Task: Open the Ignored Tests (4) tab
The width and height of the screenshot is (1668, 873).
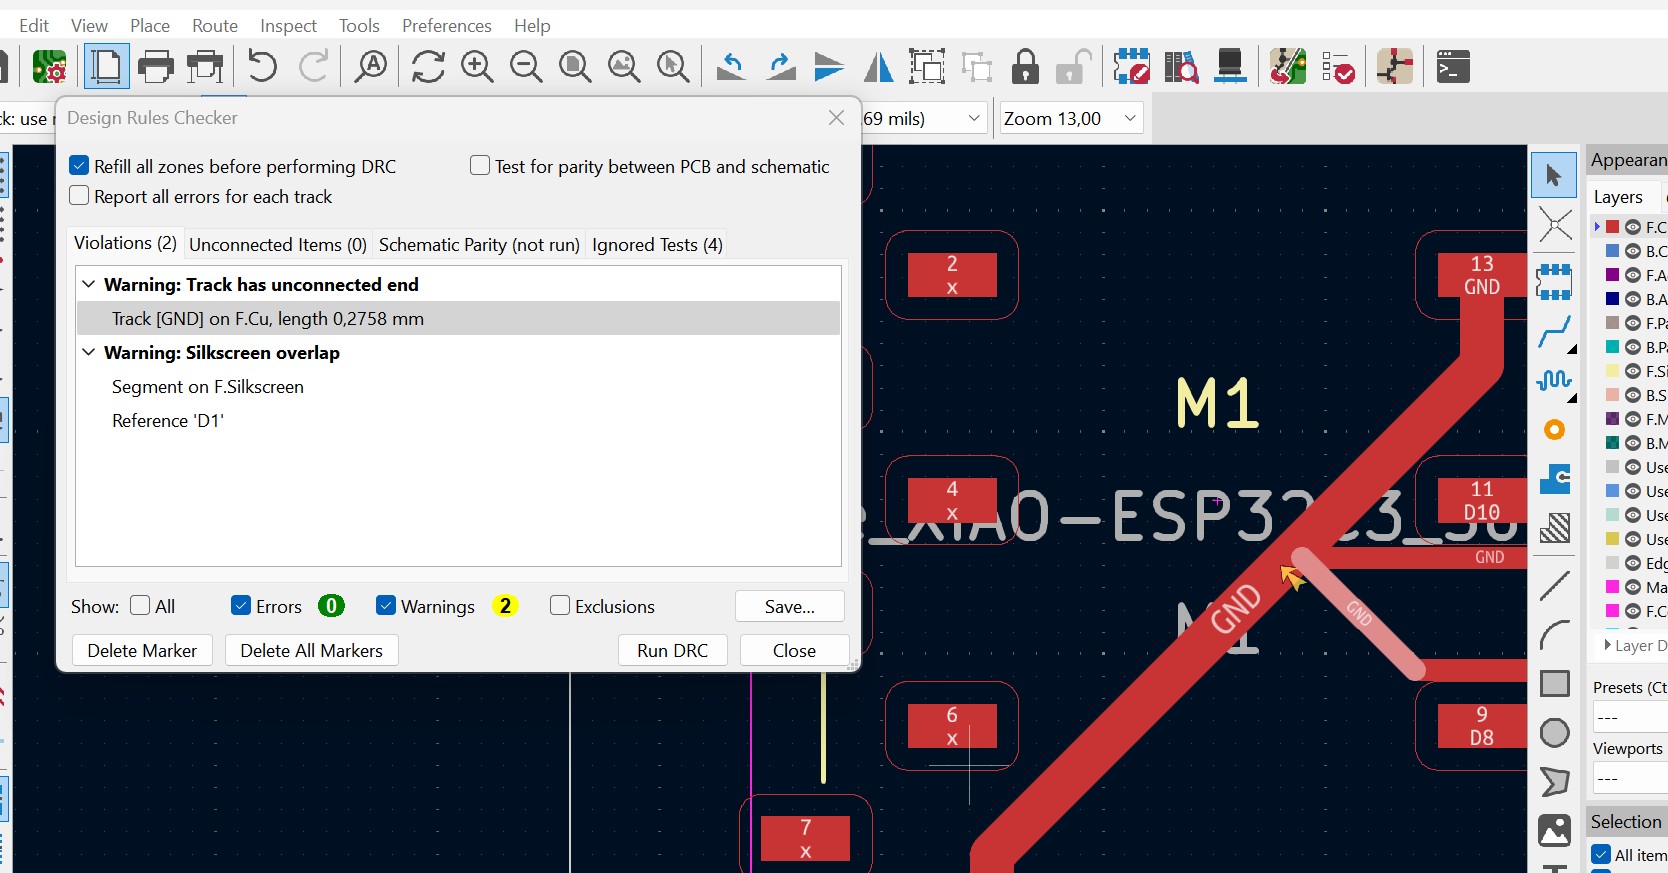Action: (x=657, y=245)
